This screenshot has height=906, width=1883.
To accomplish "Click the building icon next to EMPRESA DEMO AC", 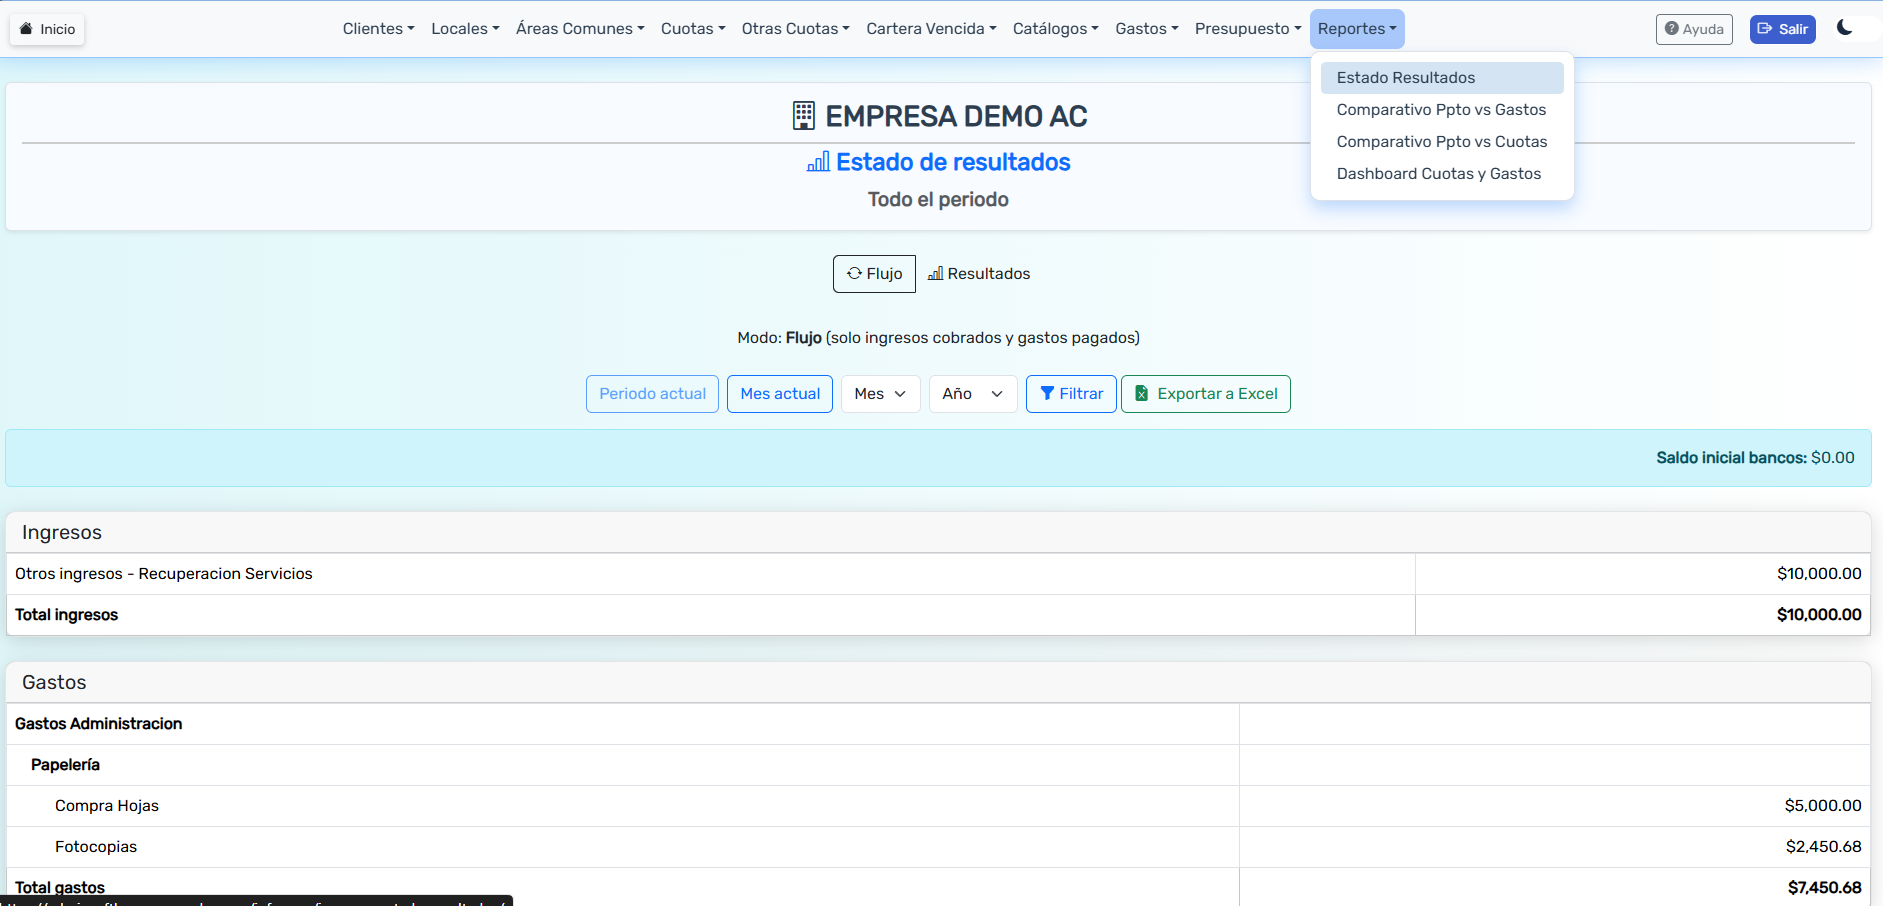I will (x=803, y=116).
